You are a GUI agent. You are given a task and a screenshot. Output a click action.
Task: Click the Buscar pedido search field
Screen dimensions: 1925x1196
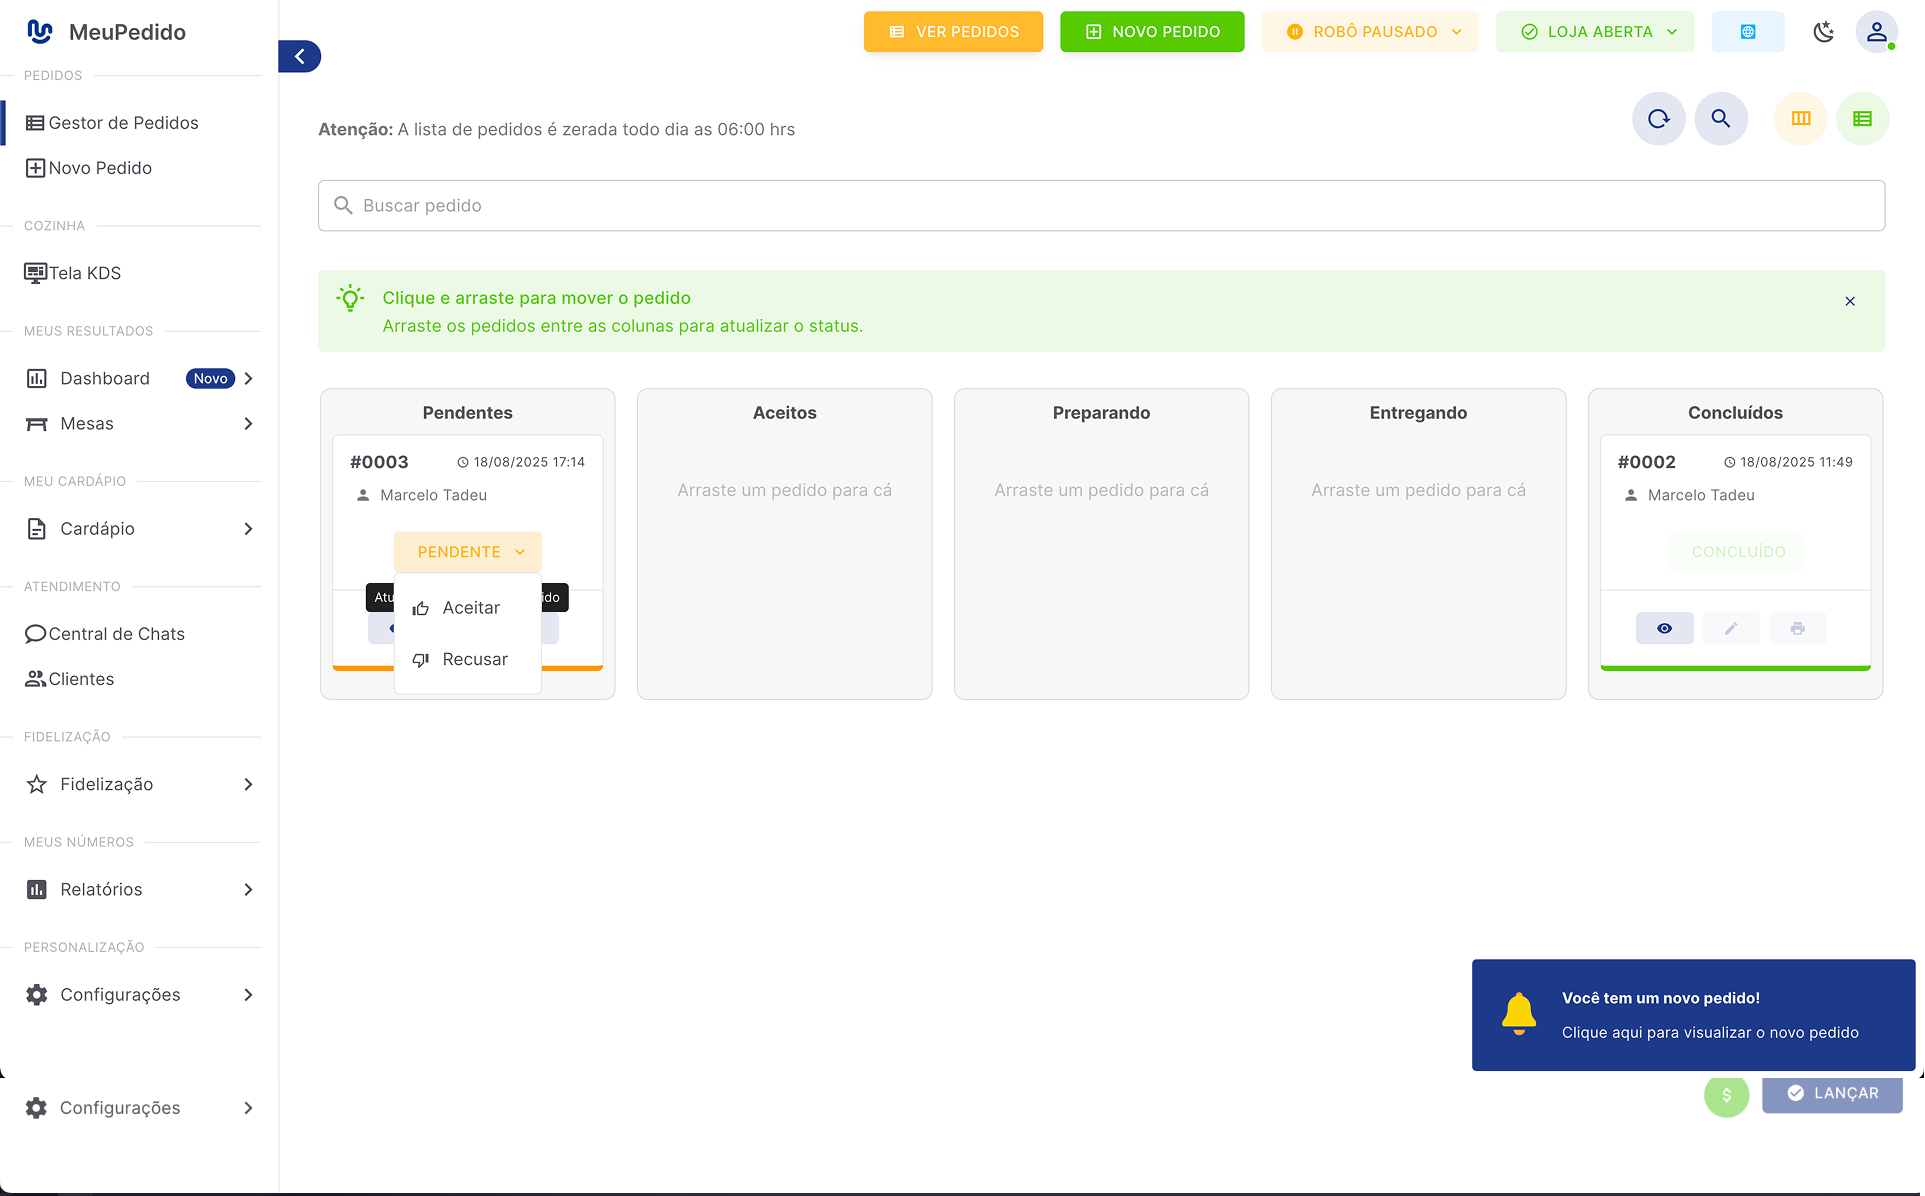pyautogui.click(x=1100, y=205)
